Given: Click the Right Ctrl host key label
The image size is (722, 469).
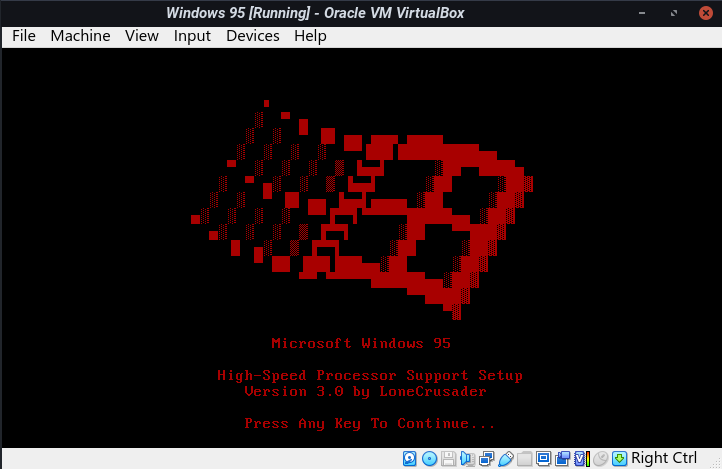Looking at the screenshot, I should point(664,458).
